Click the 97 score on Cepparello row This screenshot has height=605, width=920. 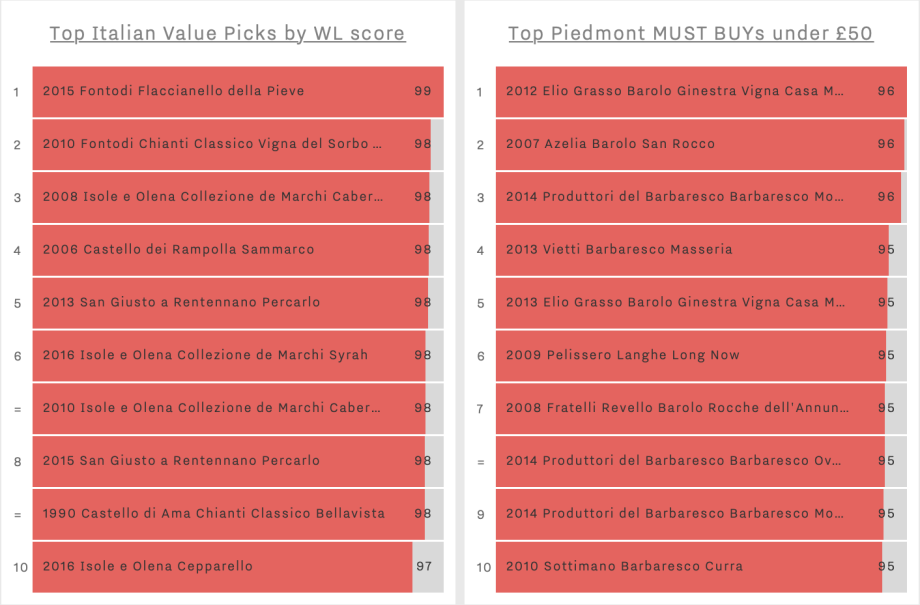424,566
